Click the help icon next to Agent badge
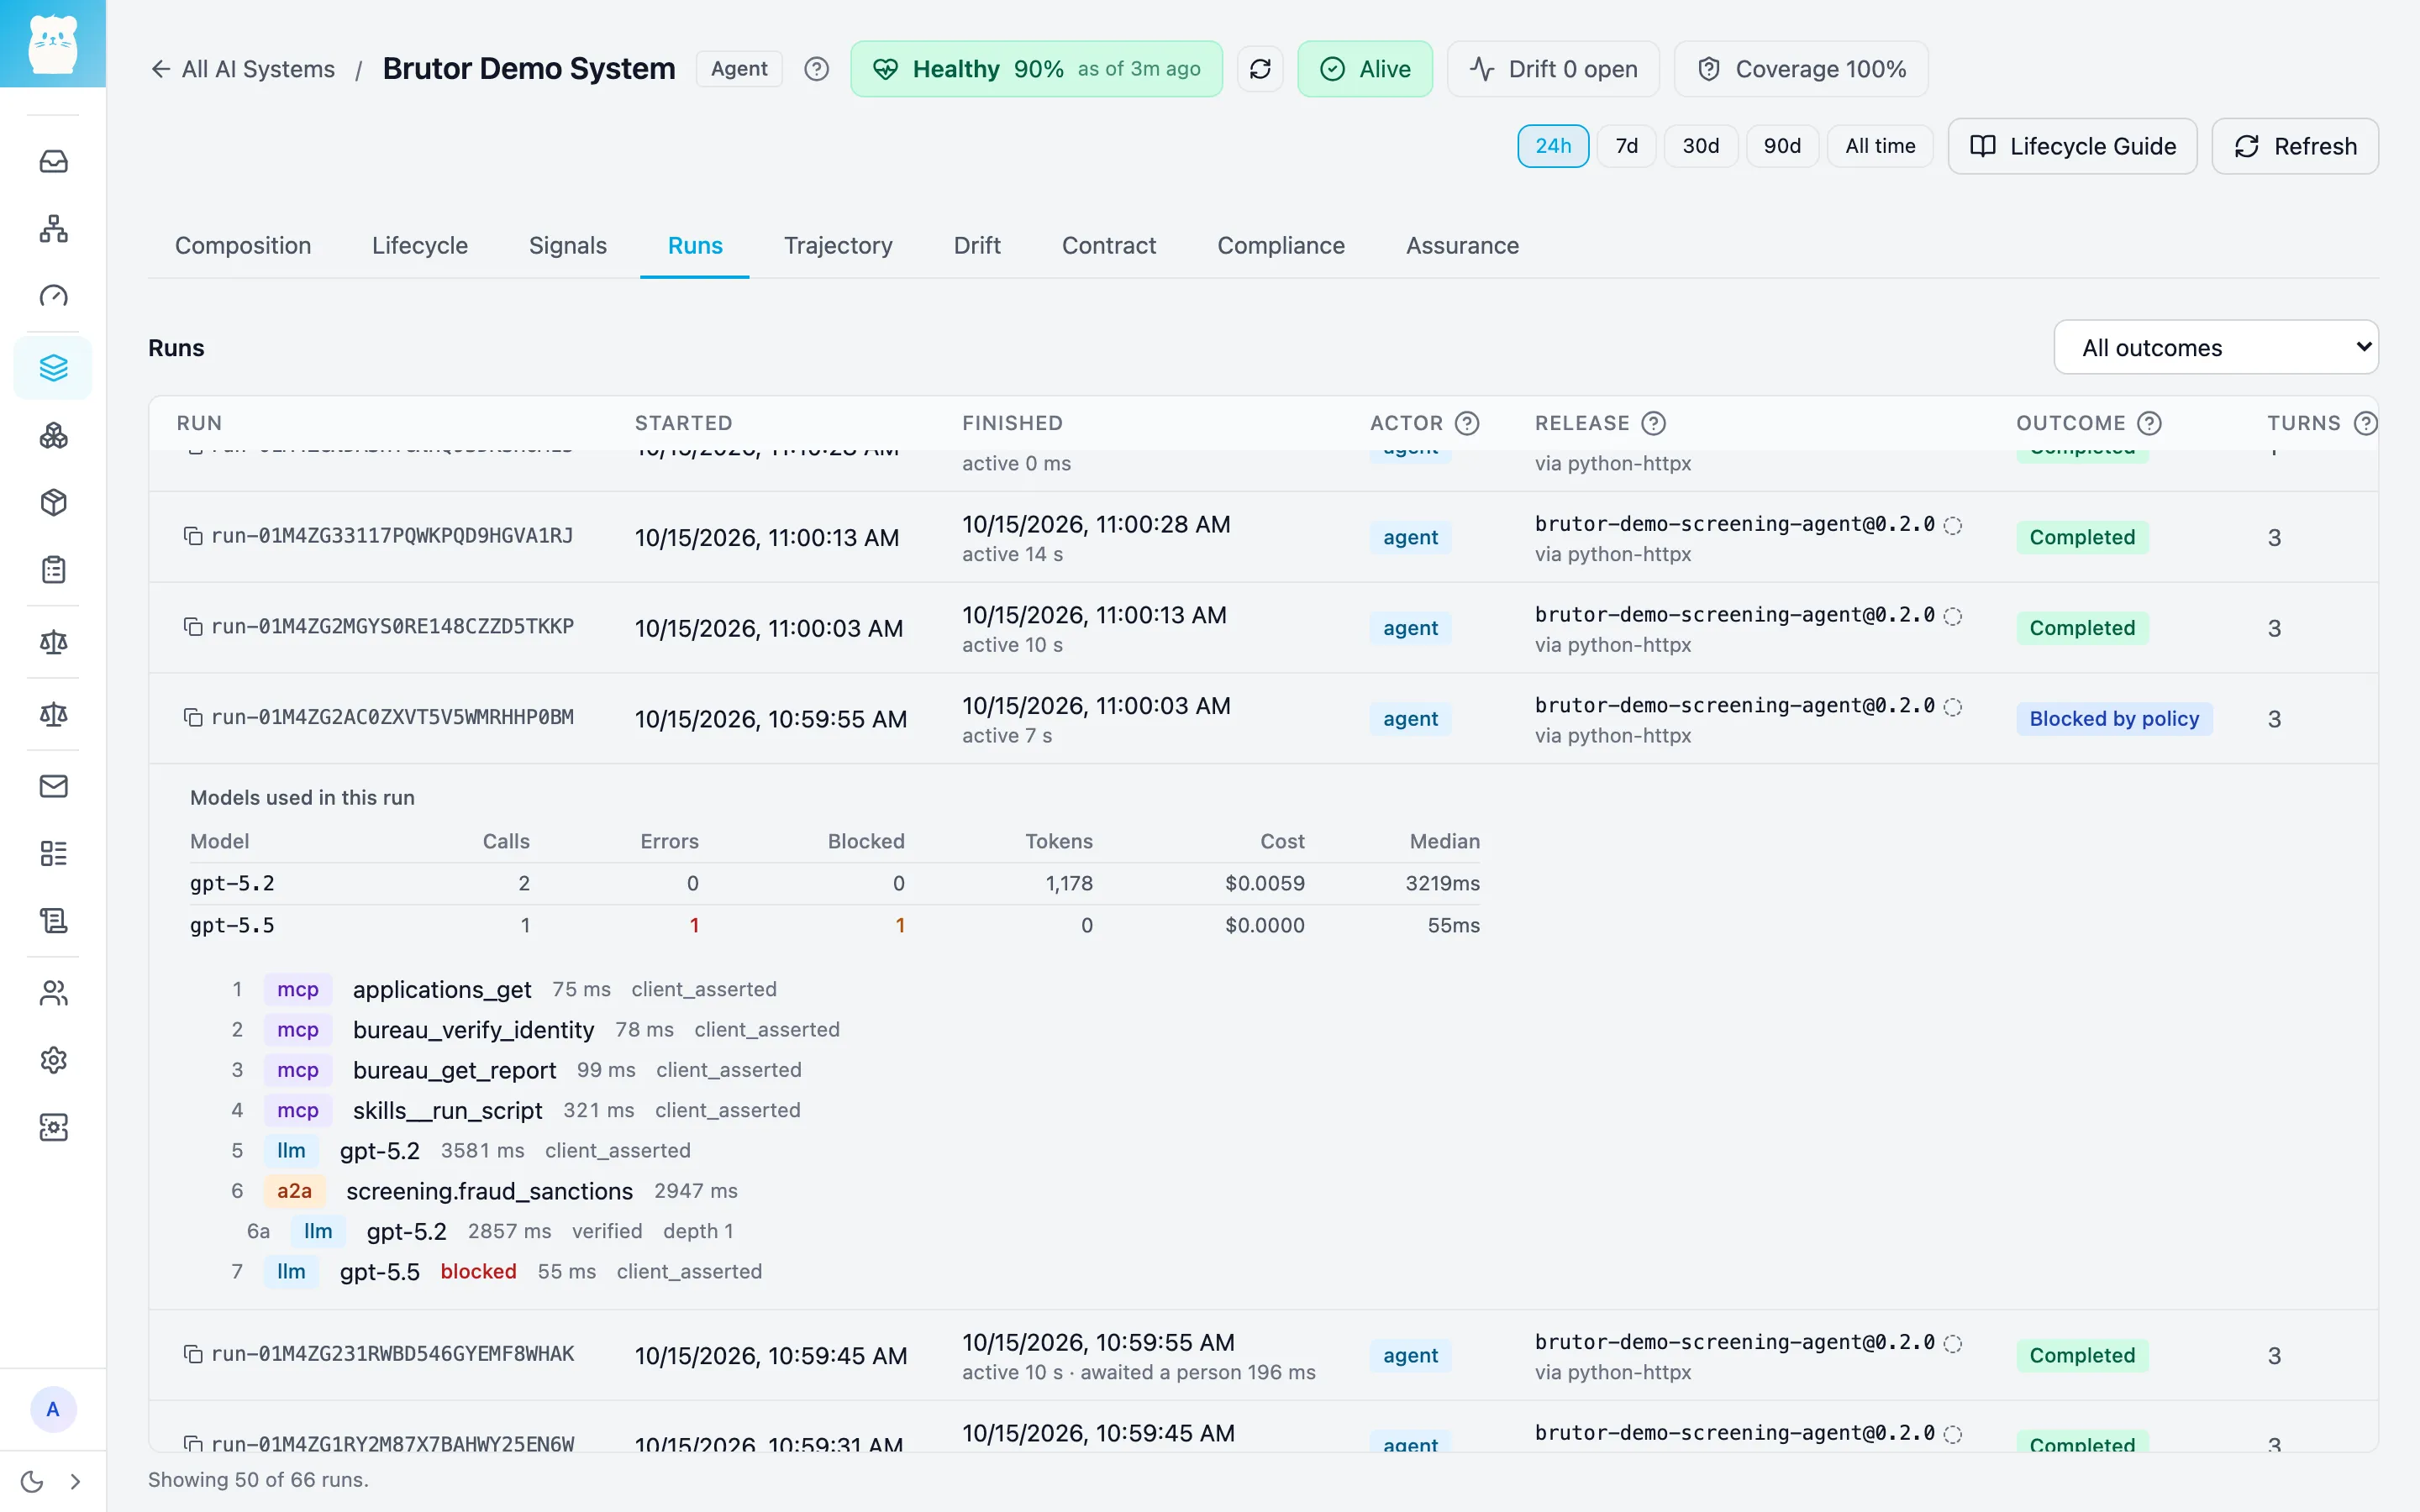2420x1512 pixels. point(816,69)
